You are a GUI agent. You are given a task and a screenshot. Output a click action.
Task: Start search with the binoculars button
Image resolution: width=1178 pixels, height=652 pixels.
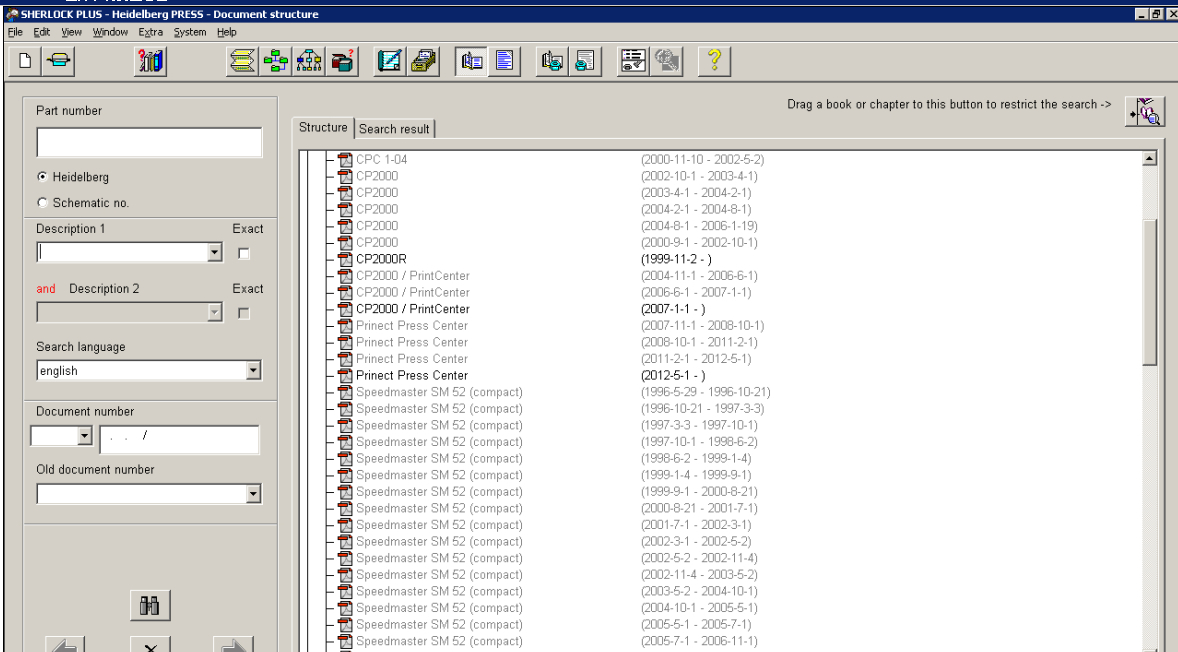[150, 605]
